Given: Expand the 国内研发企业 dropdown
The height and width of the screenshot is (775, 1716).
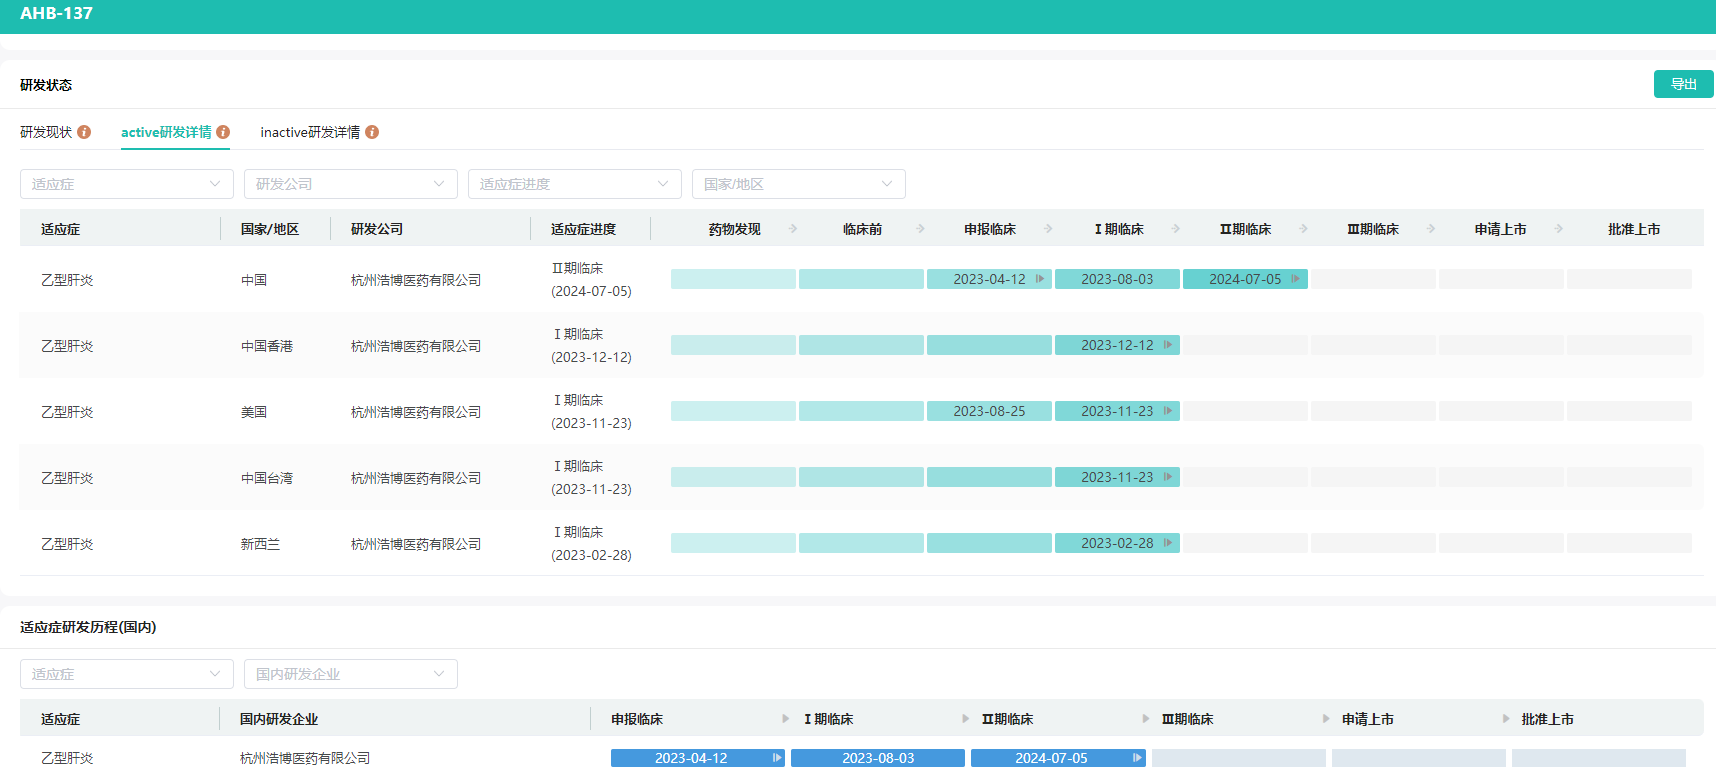Looking at the screenshot, I should (350, 674).
